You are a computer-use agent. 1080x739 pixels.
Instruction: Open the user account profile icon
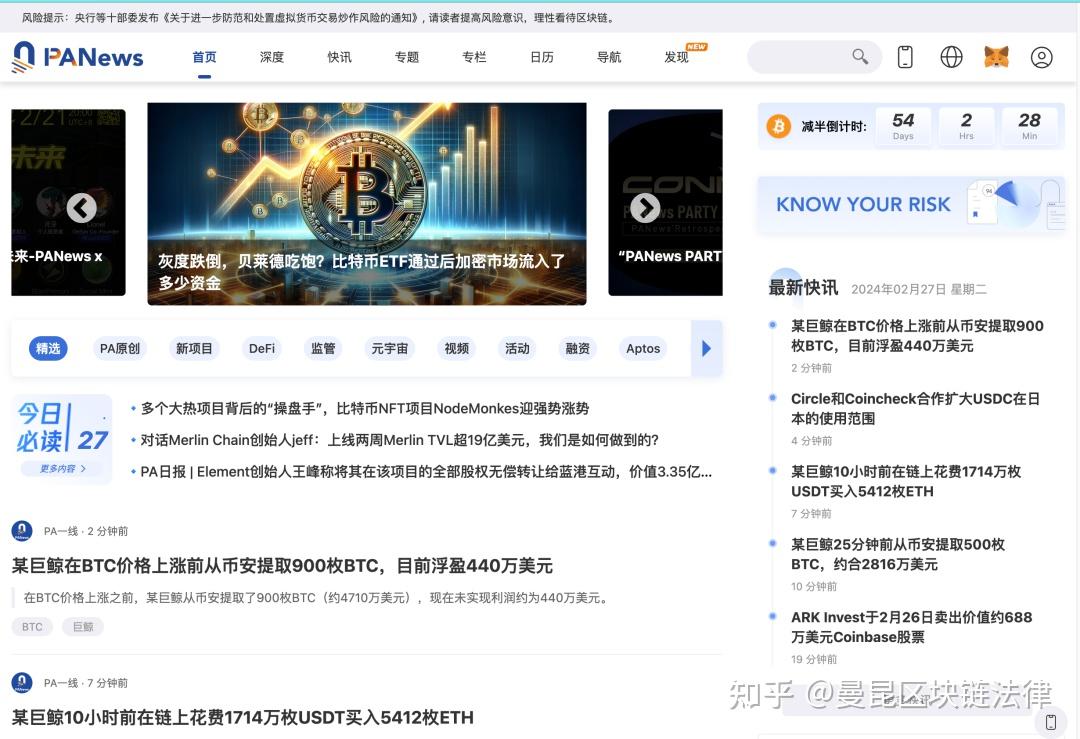(x=1041, y=57)
